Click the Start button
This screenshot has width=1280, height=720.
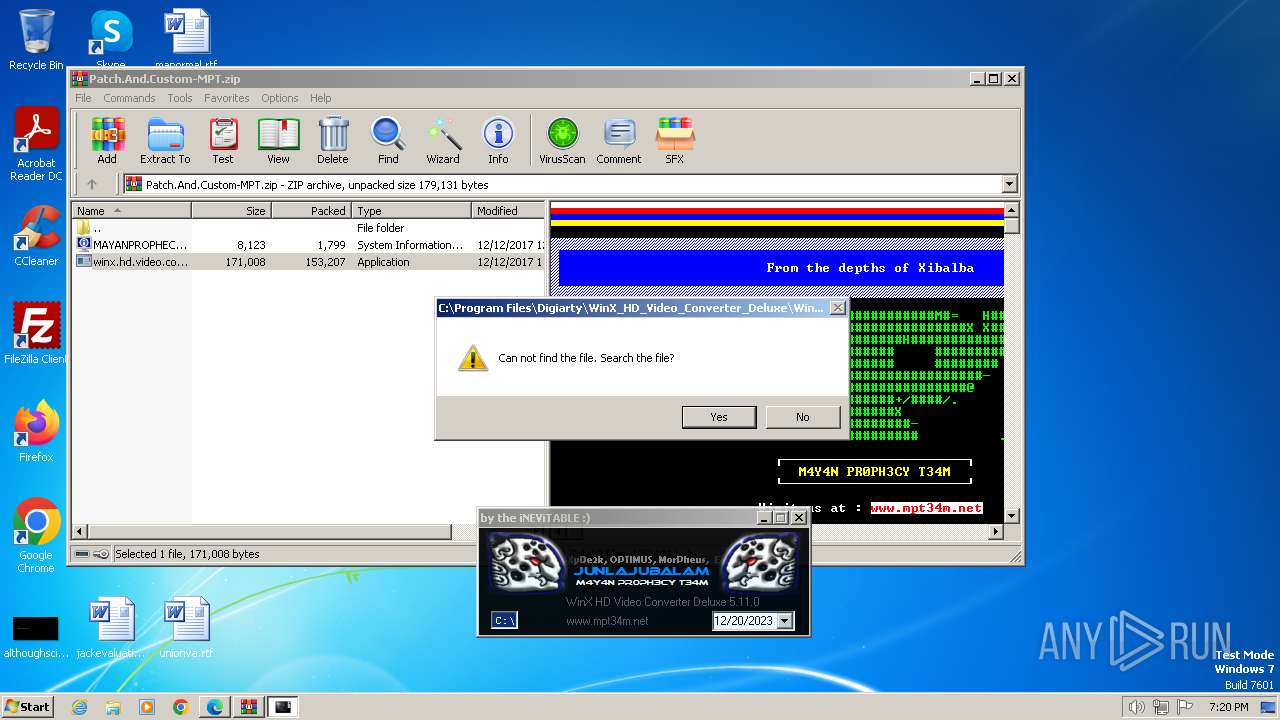(28, 707)
